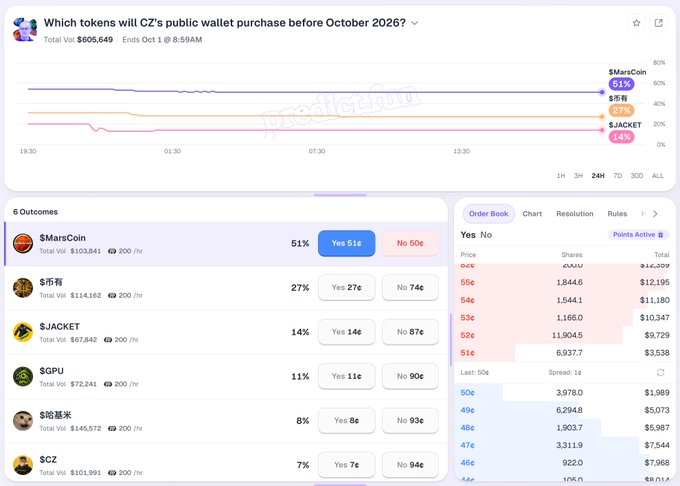680x486 pixels.
Task: Click the $GPU outcome name
Action: 52,371
